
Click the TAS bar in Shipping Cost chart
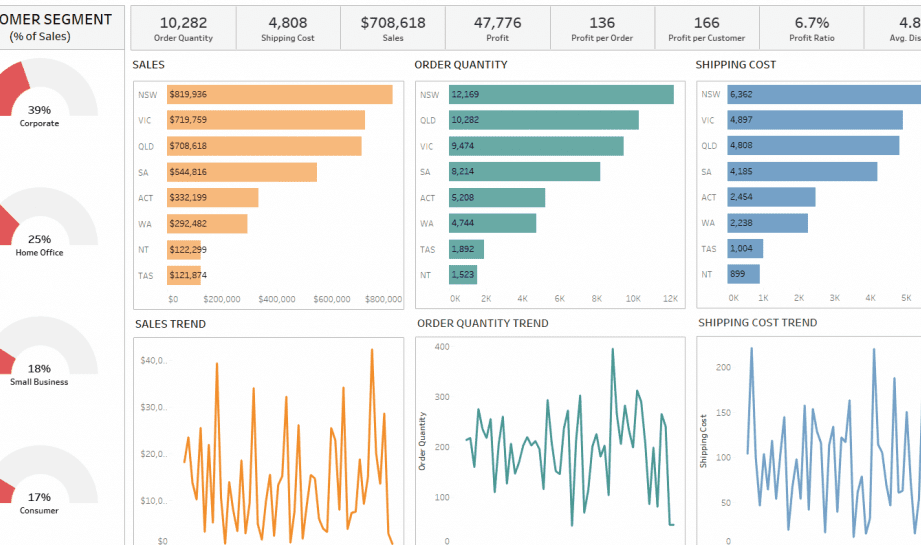745,248
